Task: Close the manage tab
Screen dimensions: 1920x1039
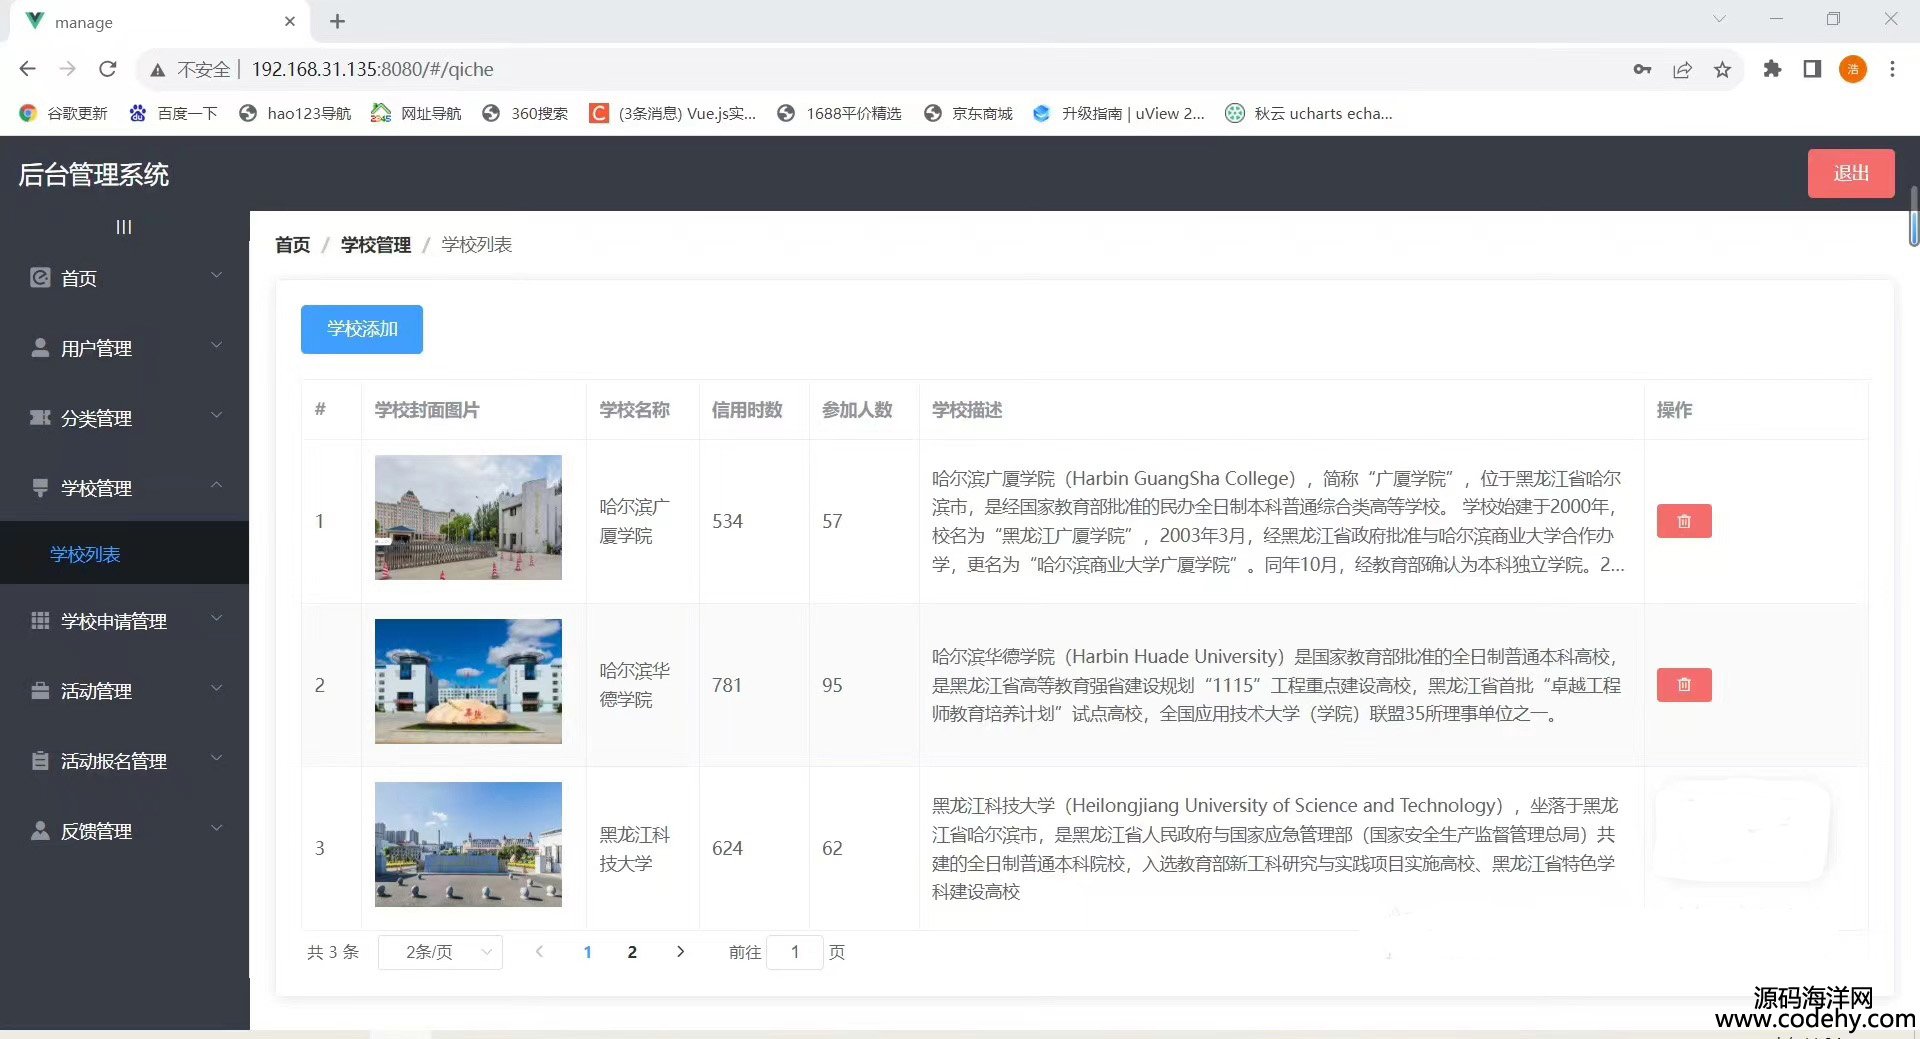Action: [x=290, y=21]
